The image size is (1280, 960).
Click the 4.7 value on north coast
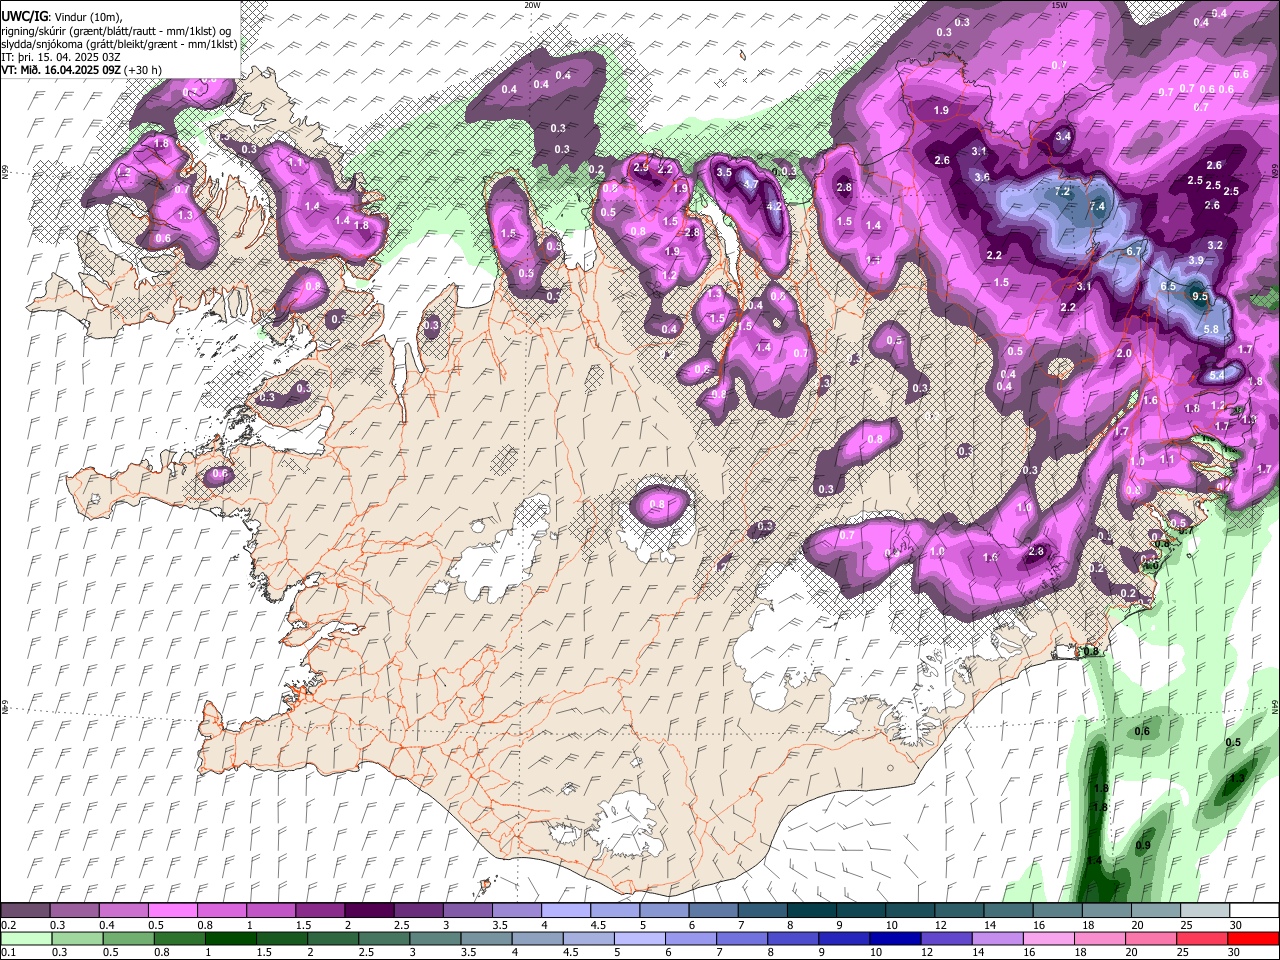coord(751,184)
